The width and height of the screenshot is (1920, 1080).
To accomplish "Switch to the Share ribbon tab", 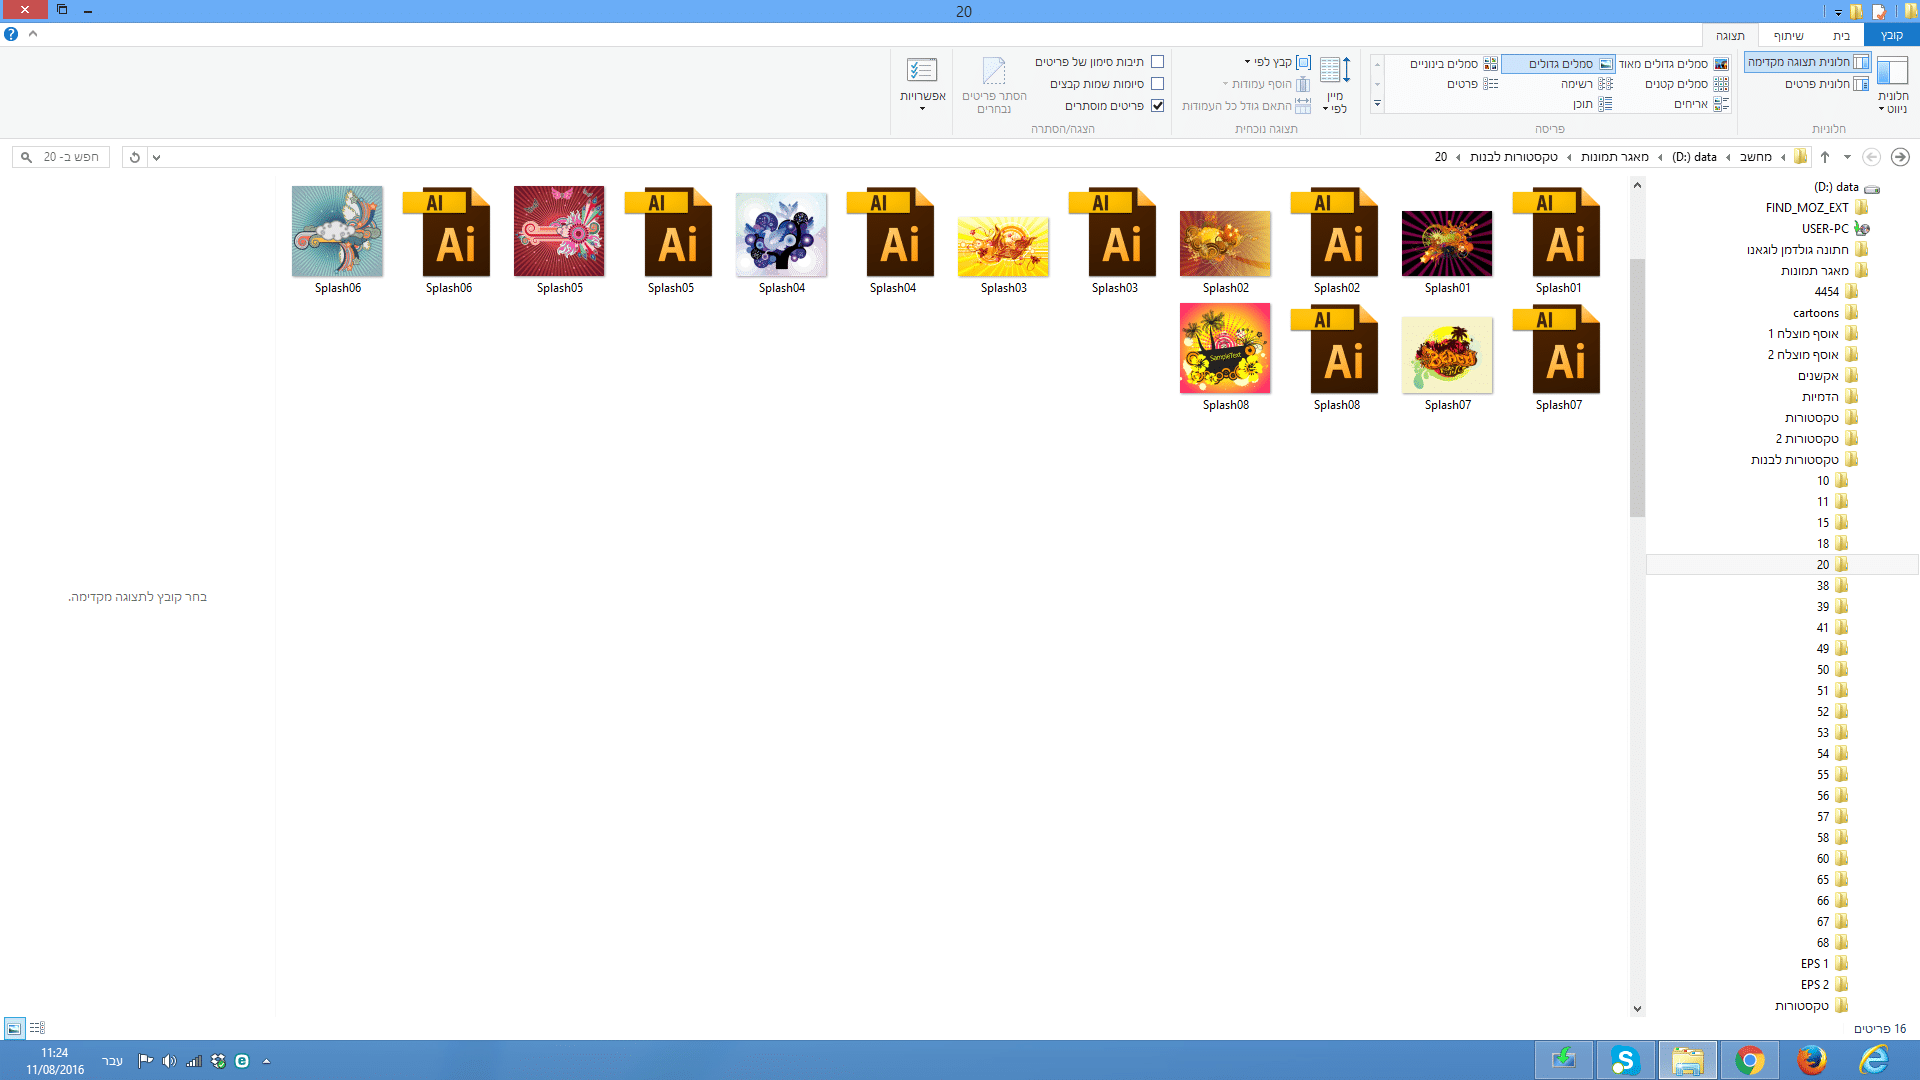I will pos(1788,35).
